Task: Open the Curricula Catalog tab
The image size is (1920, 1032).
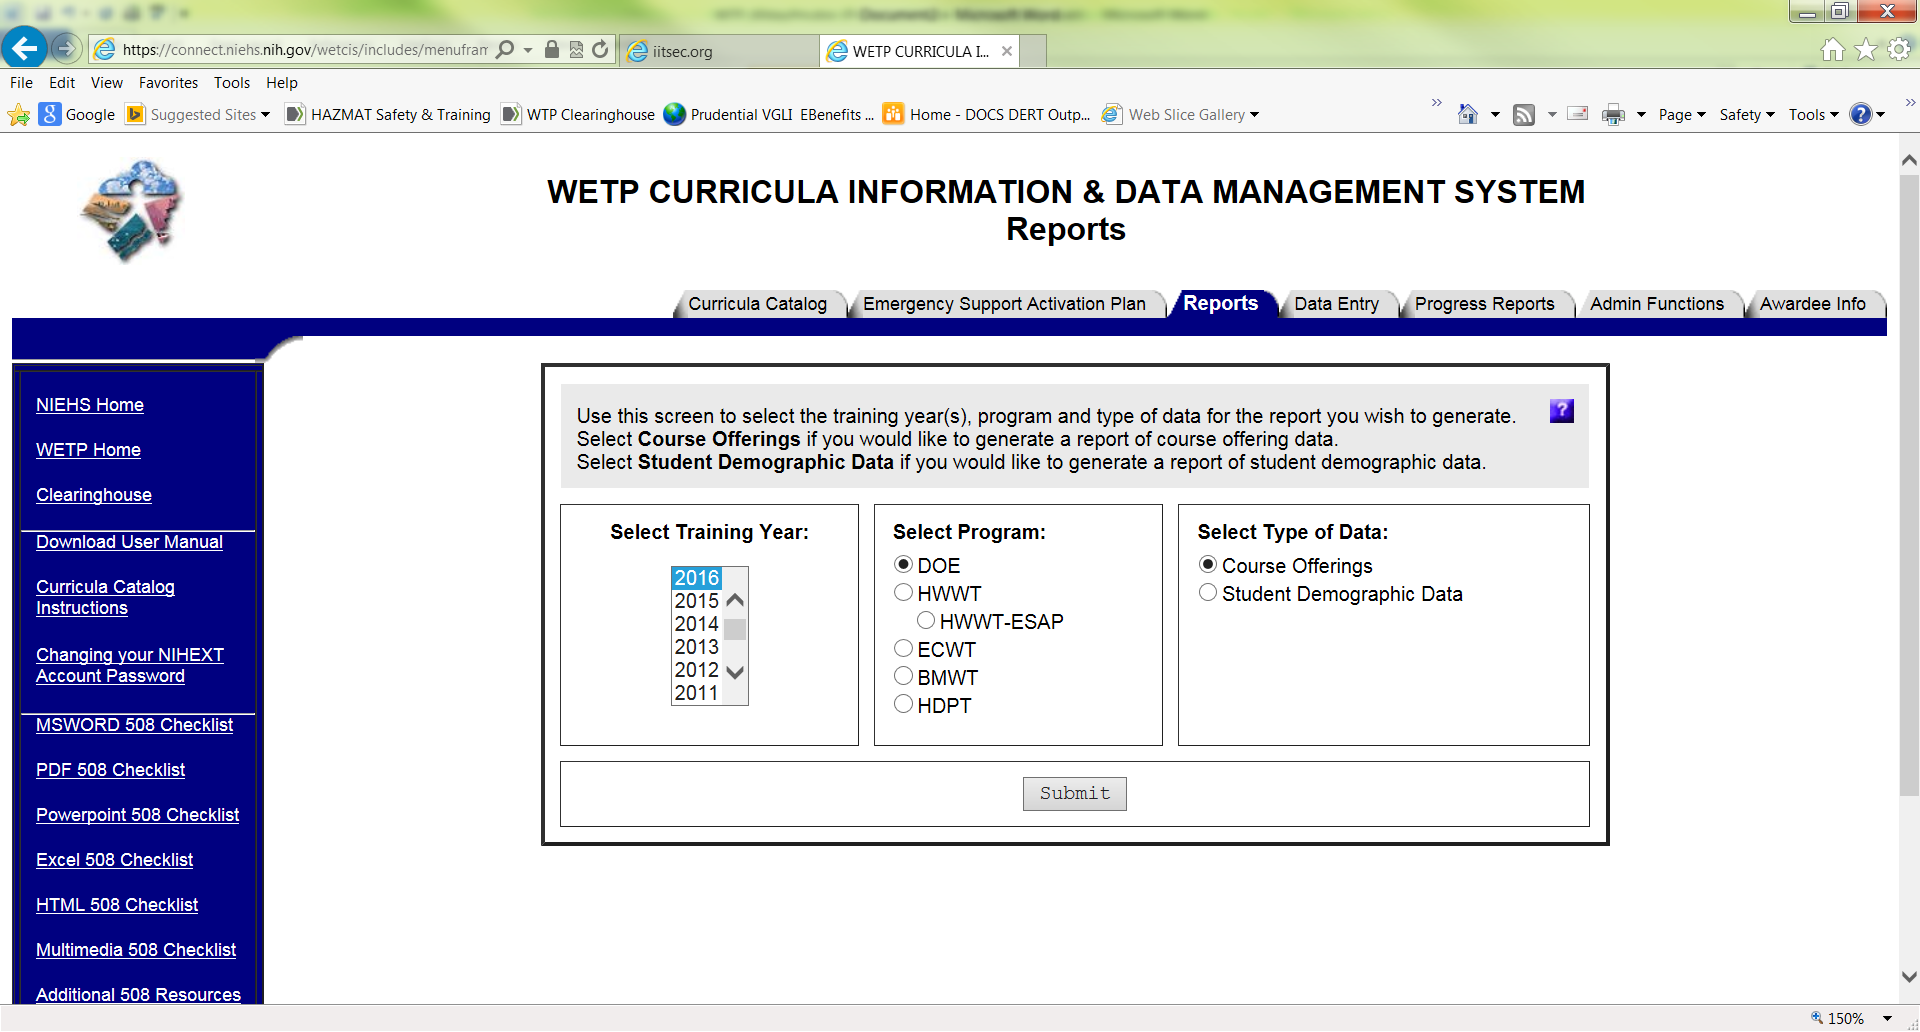Action: [x=757, y=304]
